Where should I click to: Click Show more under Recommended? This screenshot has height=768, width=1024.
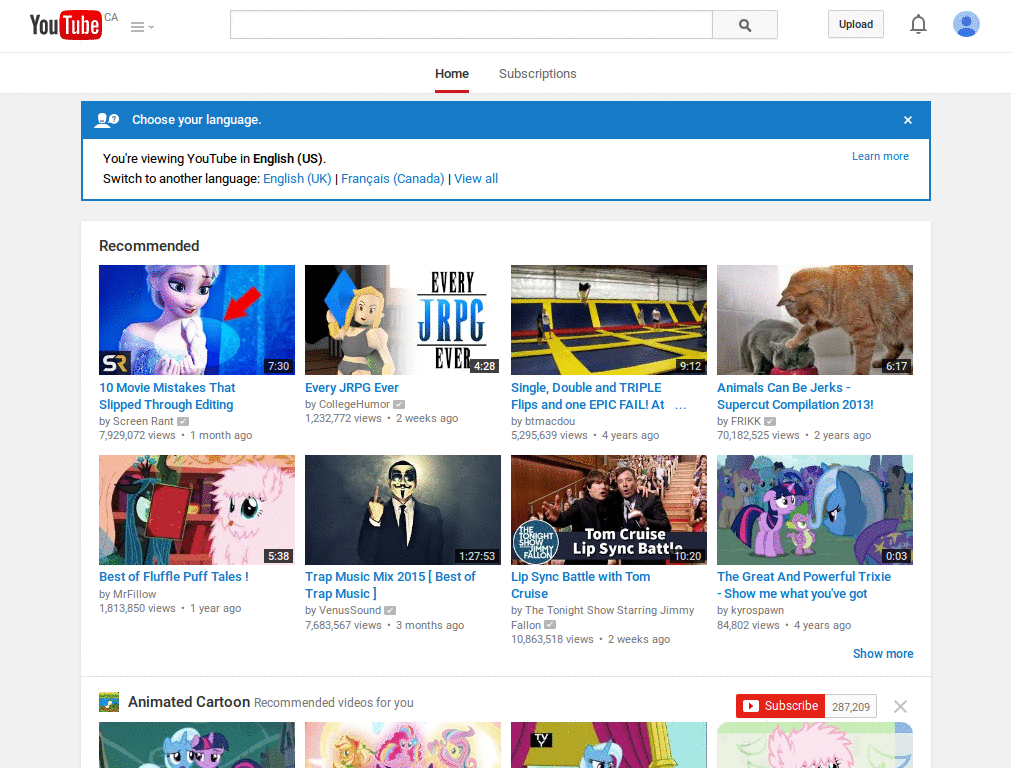tap(883, 654)
